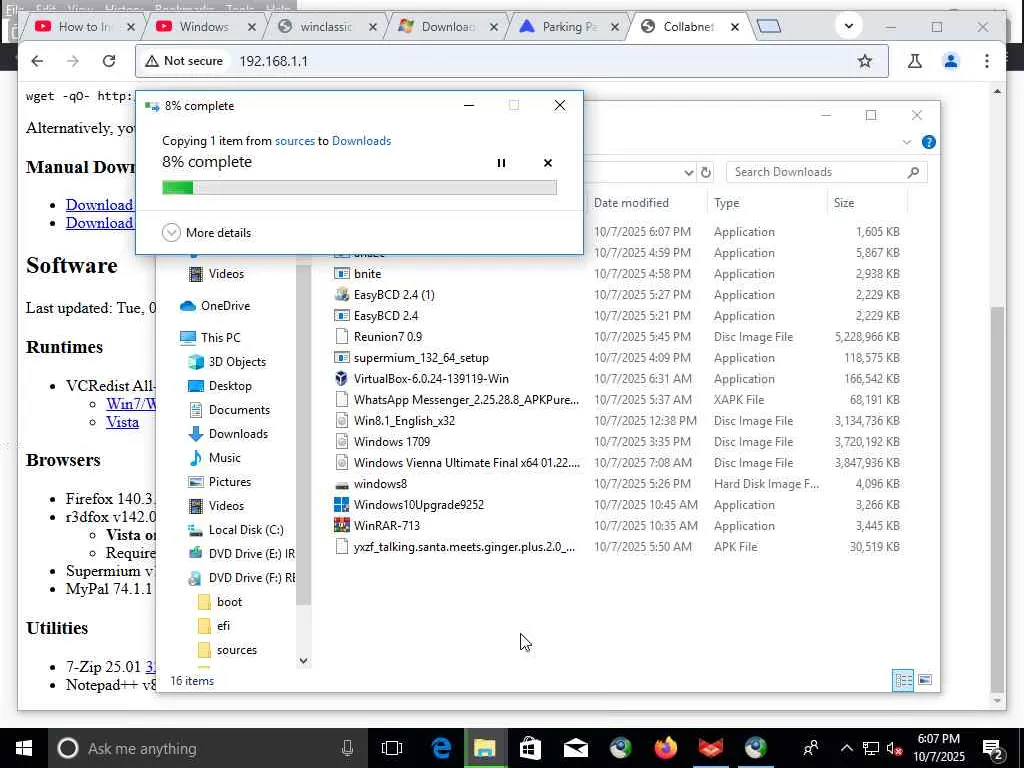Bookmark this page with the star icon
This screenshot has height=768, width=1024.
point(865,61)
